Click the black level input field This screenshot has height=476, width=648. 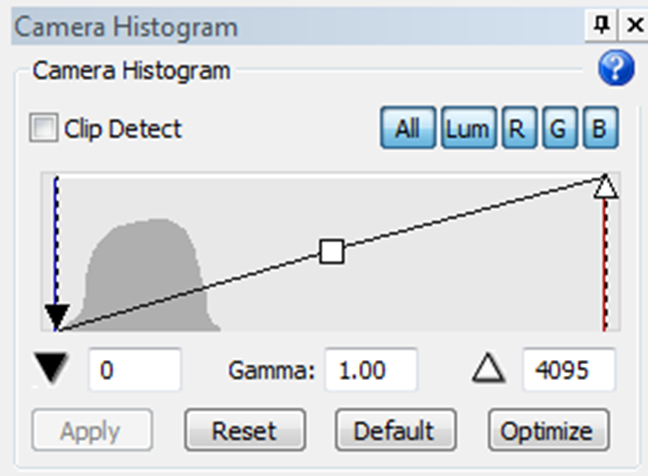pyautogui.click(x=135, y=371)
